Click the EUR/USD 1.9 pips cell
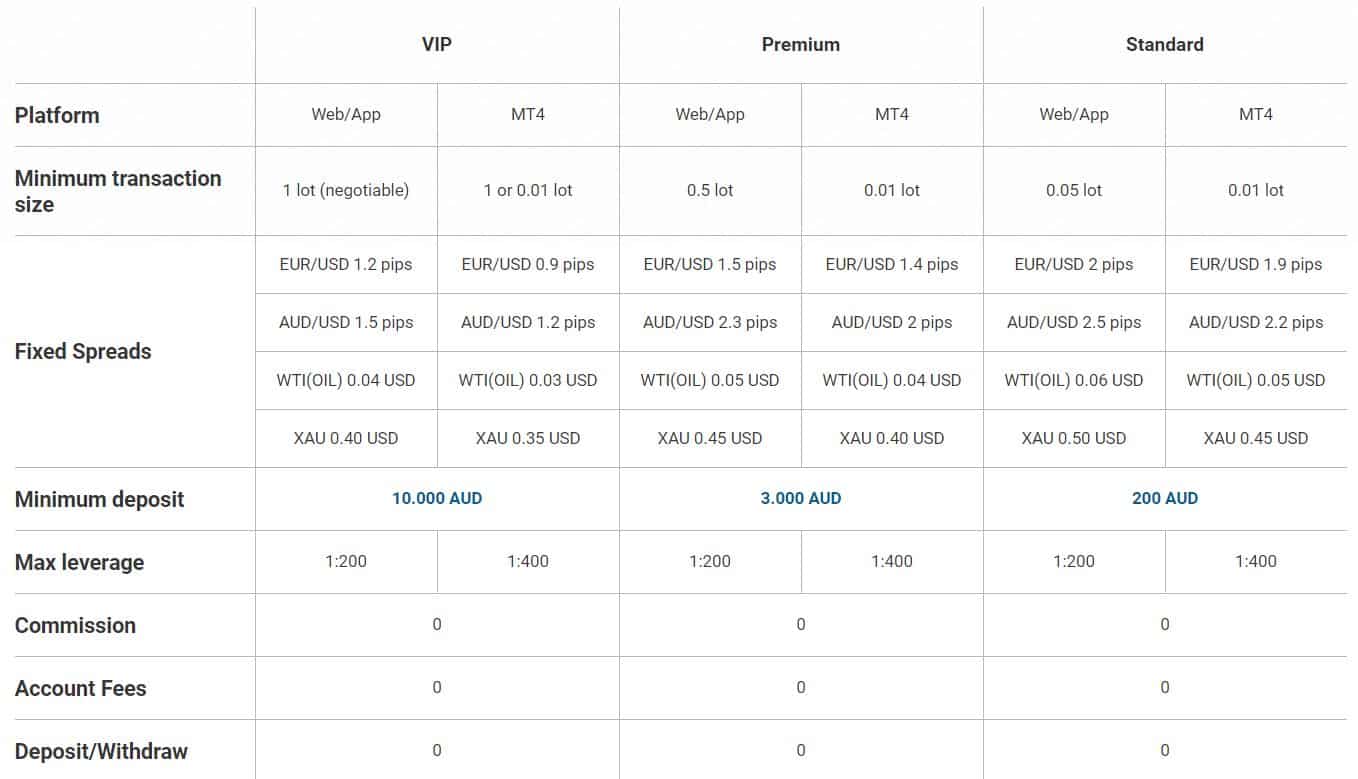The image size is (1358, 779). click(1256, 265)
